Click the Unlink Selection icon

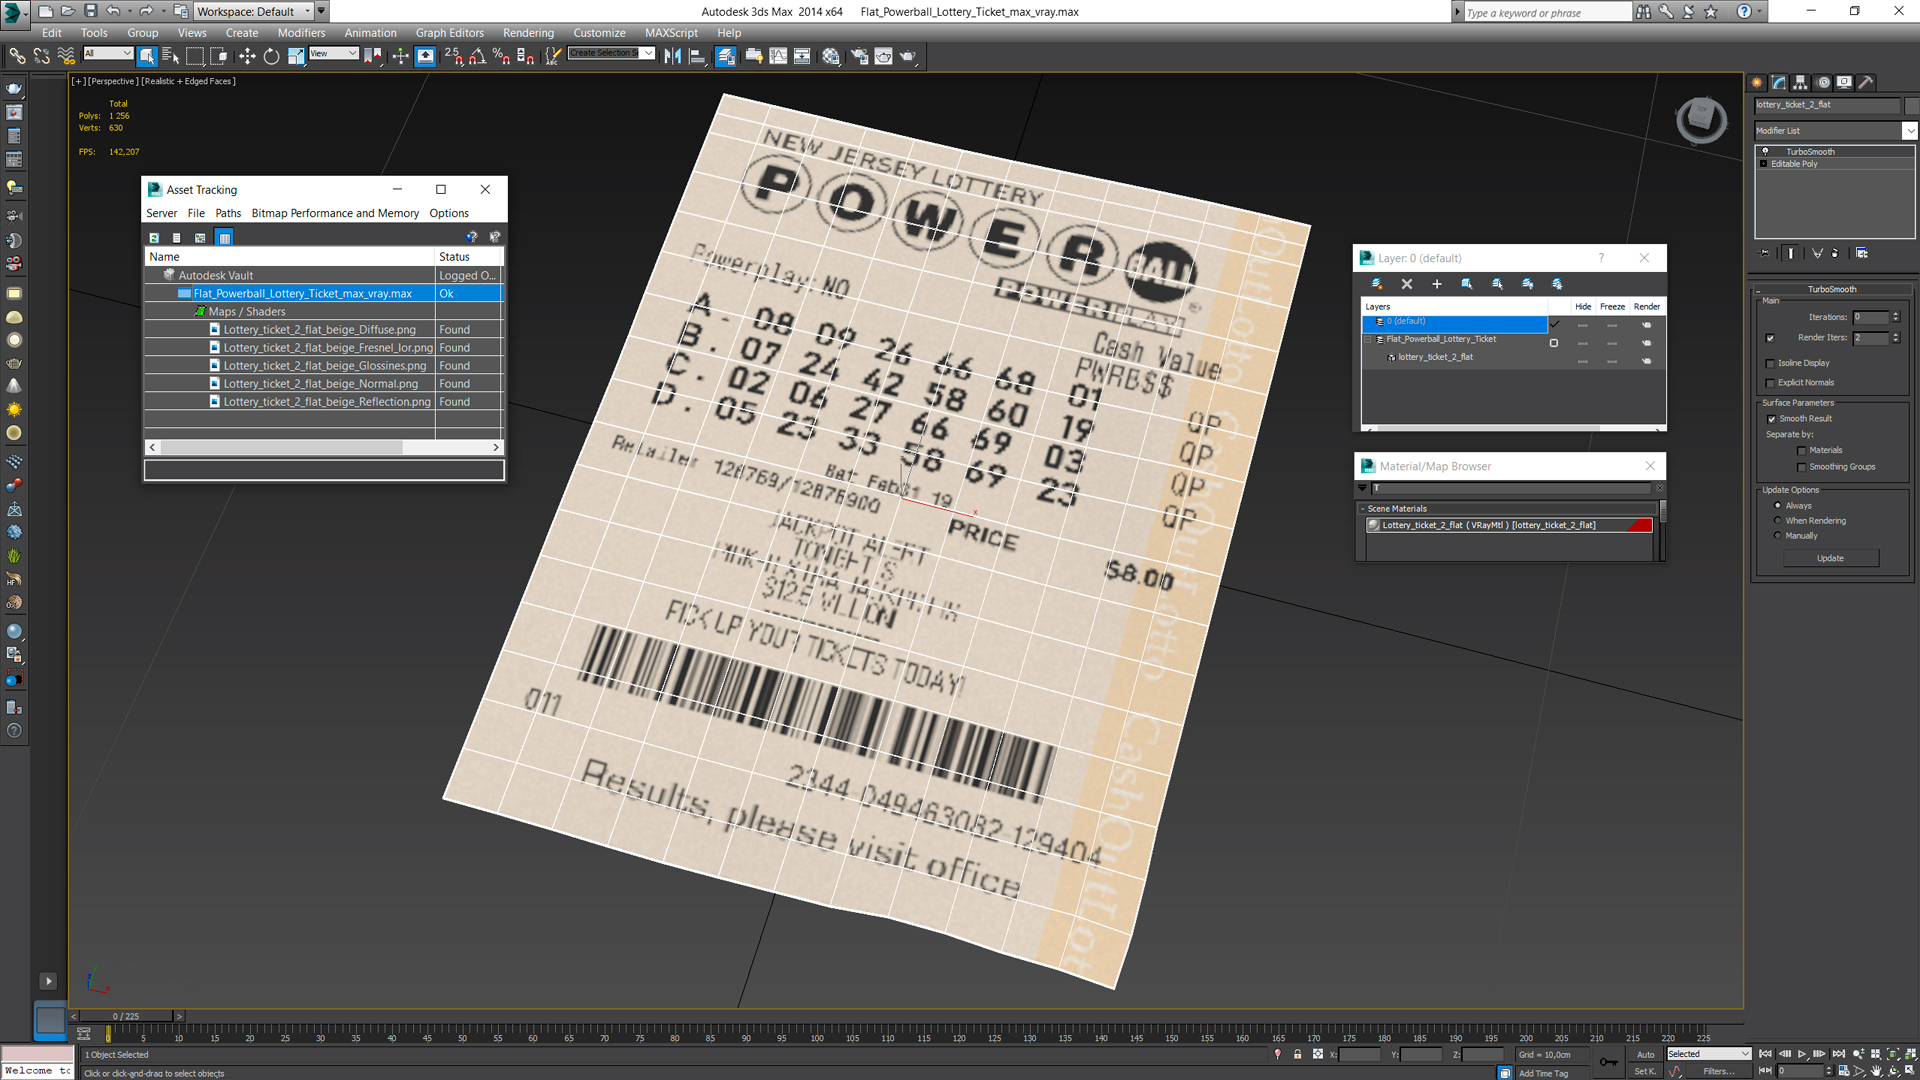(x=41, y=56)
